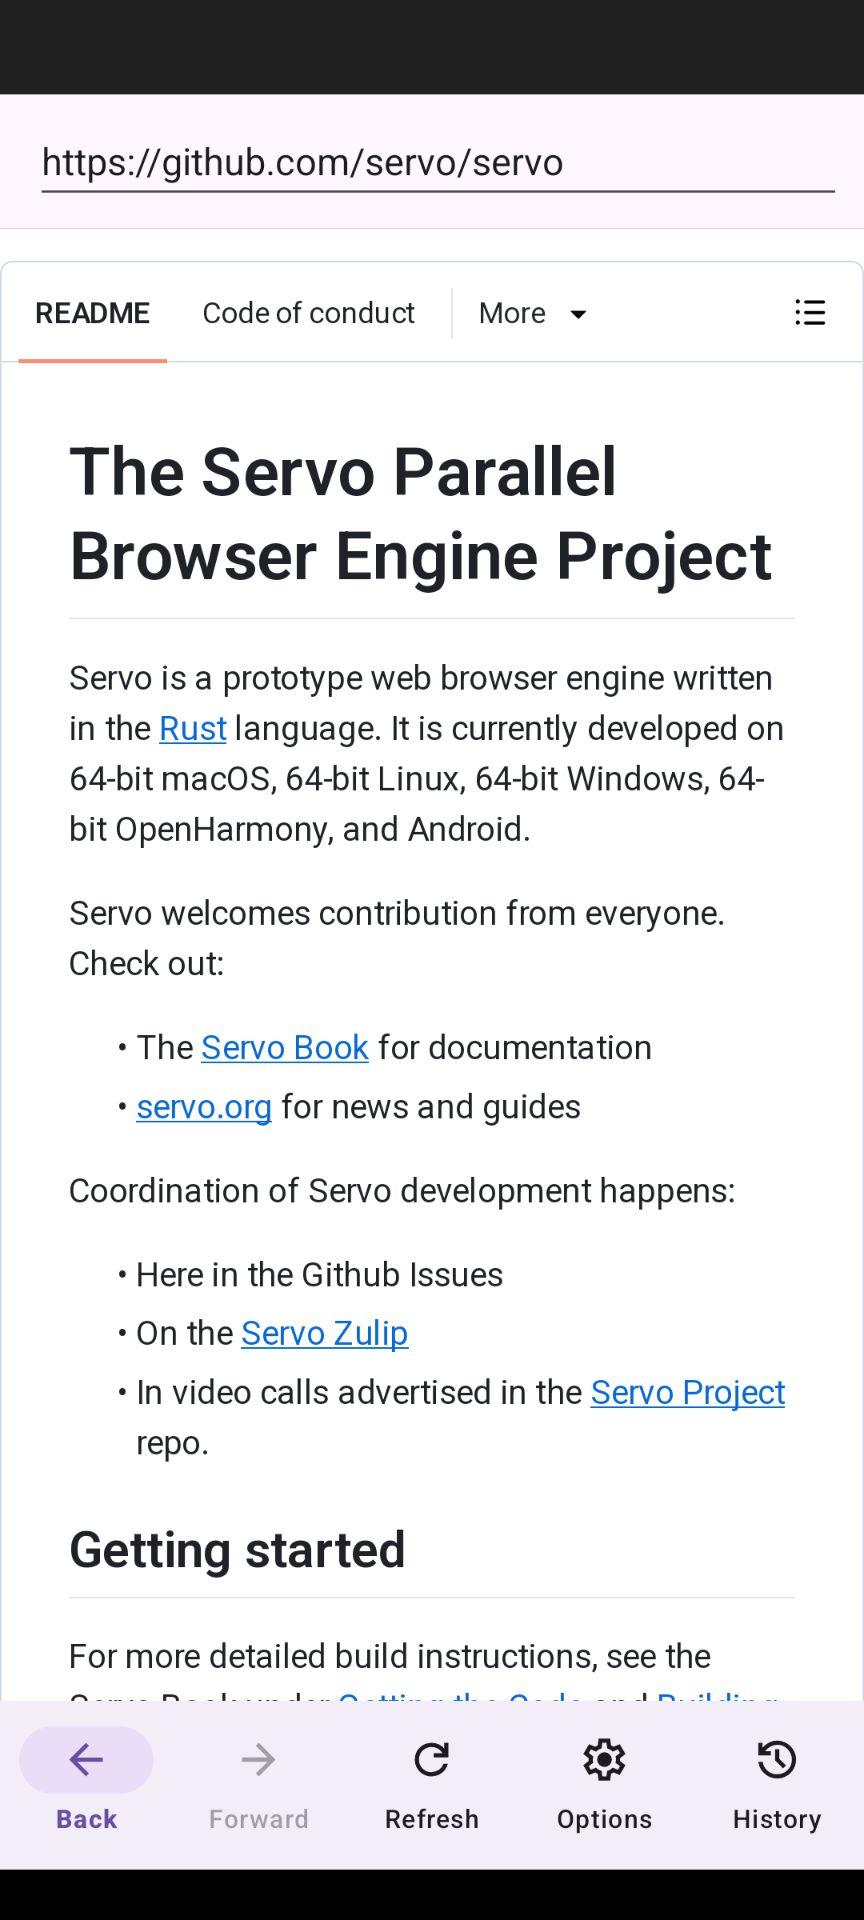
Task: Tap the Back arrow icon
Action: (x=86, y=1760)
